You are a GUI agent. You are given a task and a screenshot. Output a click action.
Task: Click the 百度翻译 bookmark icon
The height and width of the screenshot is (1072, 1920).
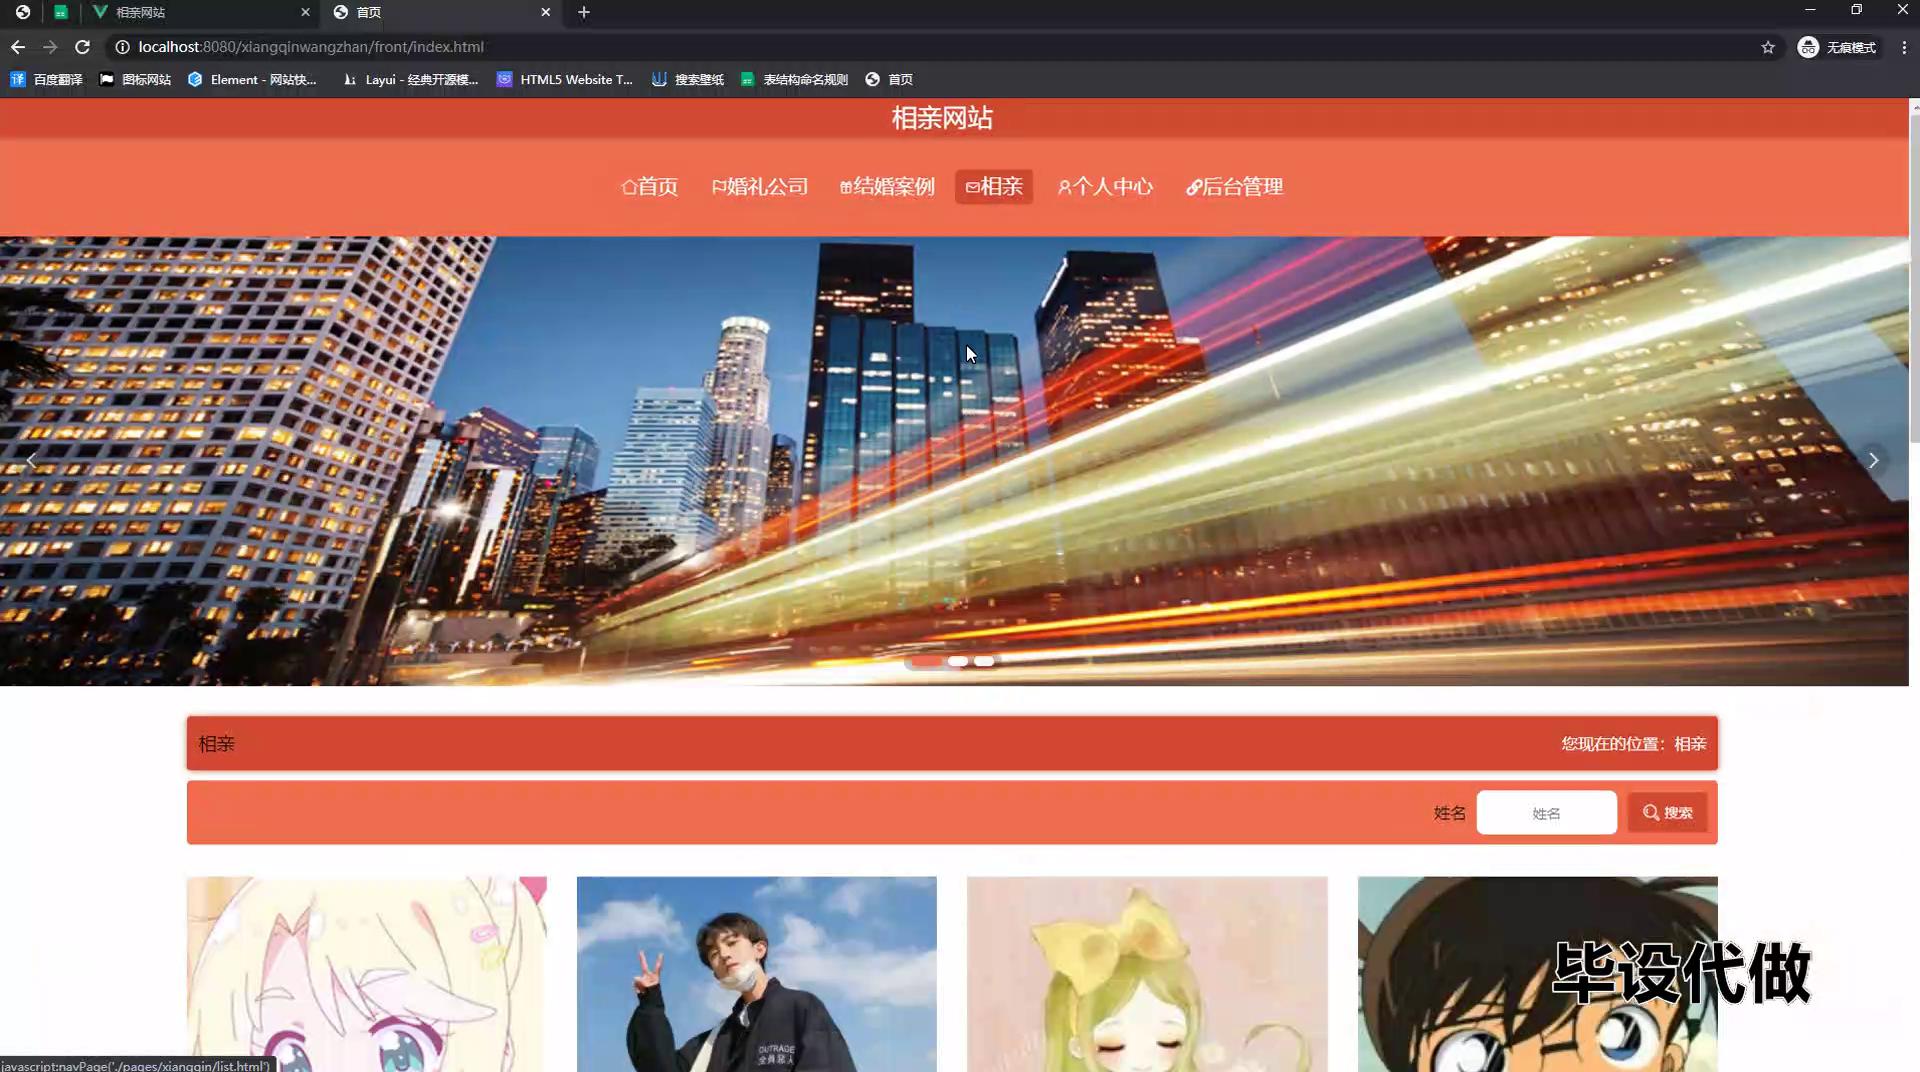[18, 79]
